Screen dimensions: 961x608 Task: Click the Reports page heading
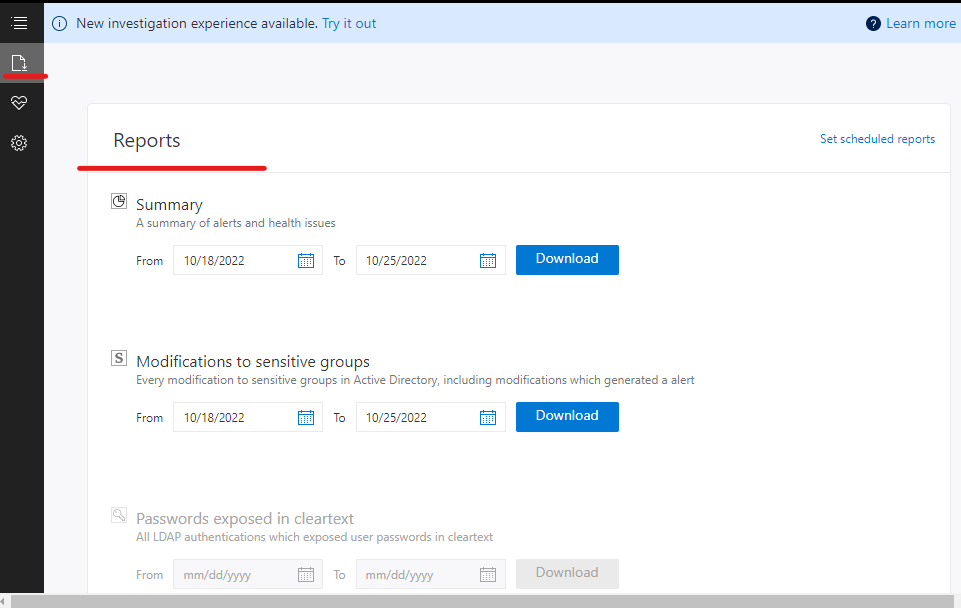point(146,140)
